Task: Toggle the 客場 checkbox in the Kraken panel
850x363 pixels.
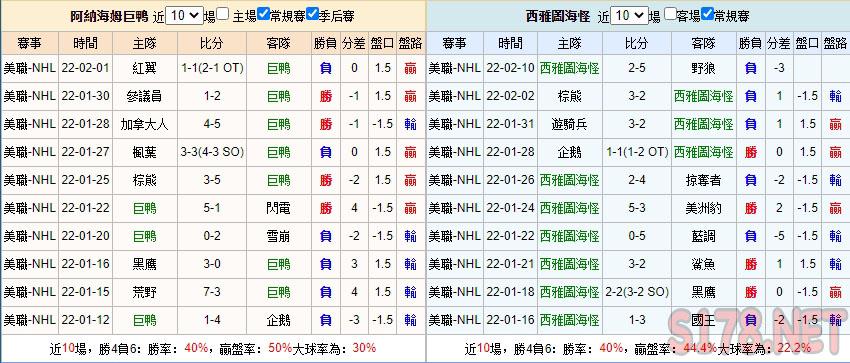Action: click(x=670, y=14)
